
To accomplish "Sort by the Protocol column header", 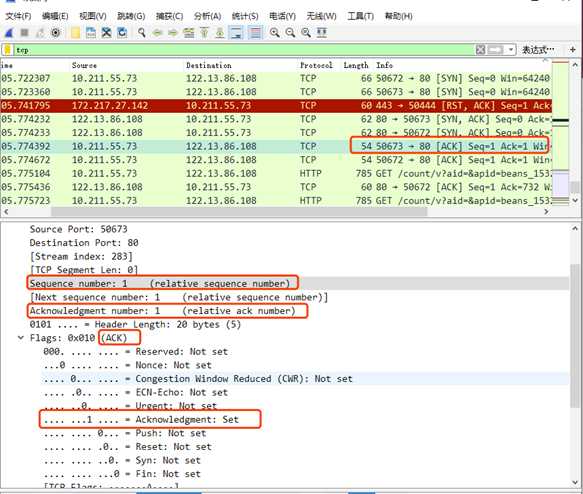I will click(316, 65).
